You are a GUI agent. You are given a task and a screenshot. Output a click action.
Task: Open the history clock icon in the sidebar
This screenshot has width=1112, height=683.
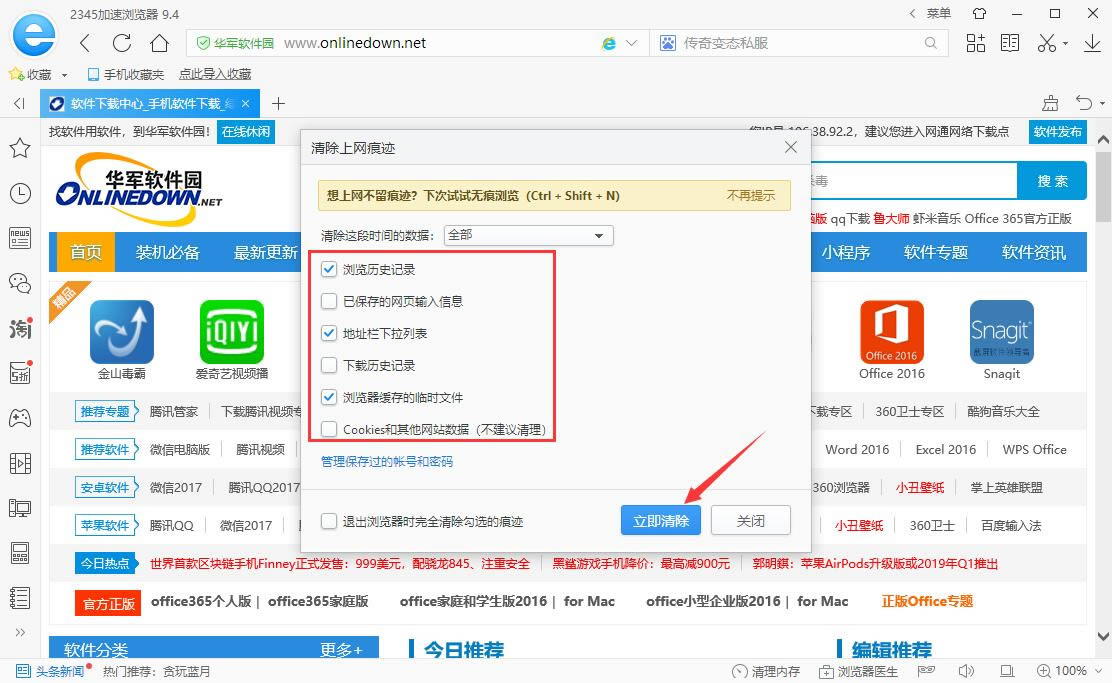[x=20, y=194]
